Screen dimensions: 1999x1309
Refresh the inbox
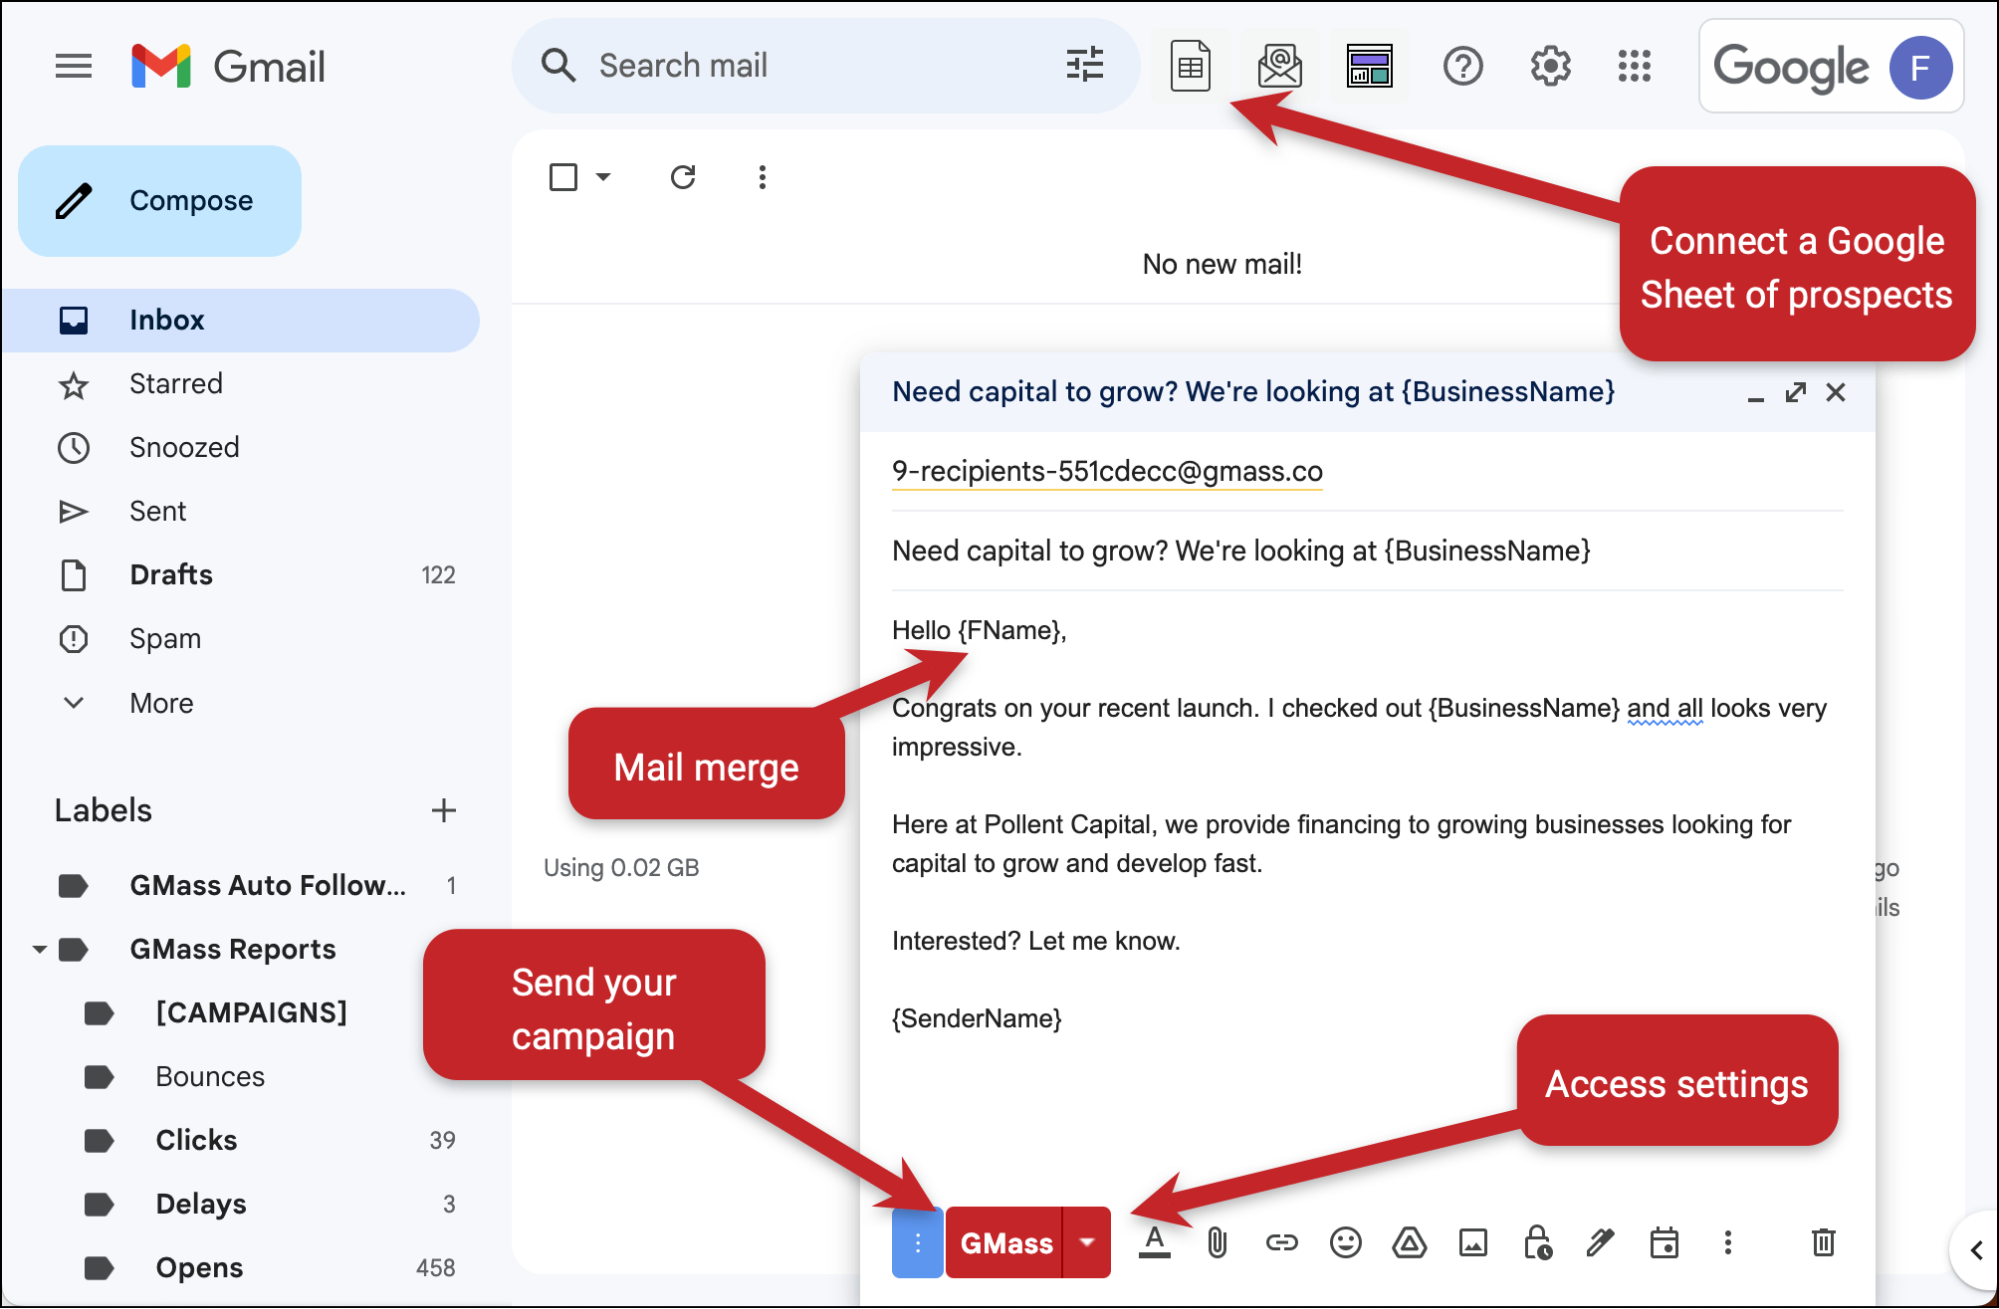pyautogui.click(x=683, y=177)
